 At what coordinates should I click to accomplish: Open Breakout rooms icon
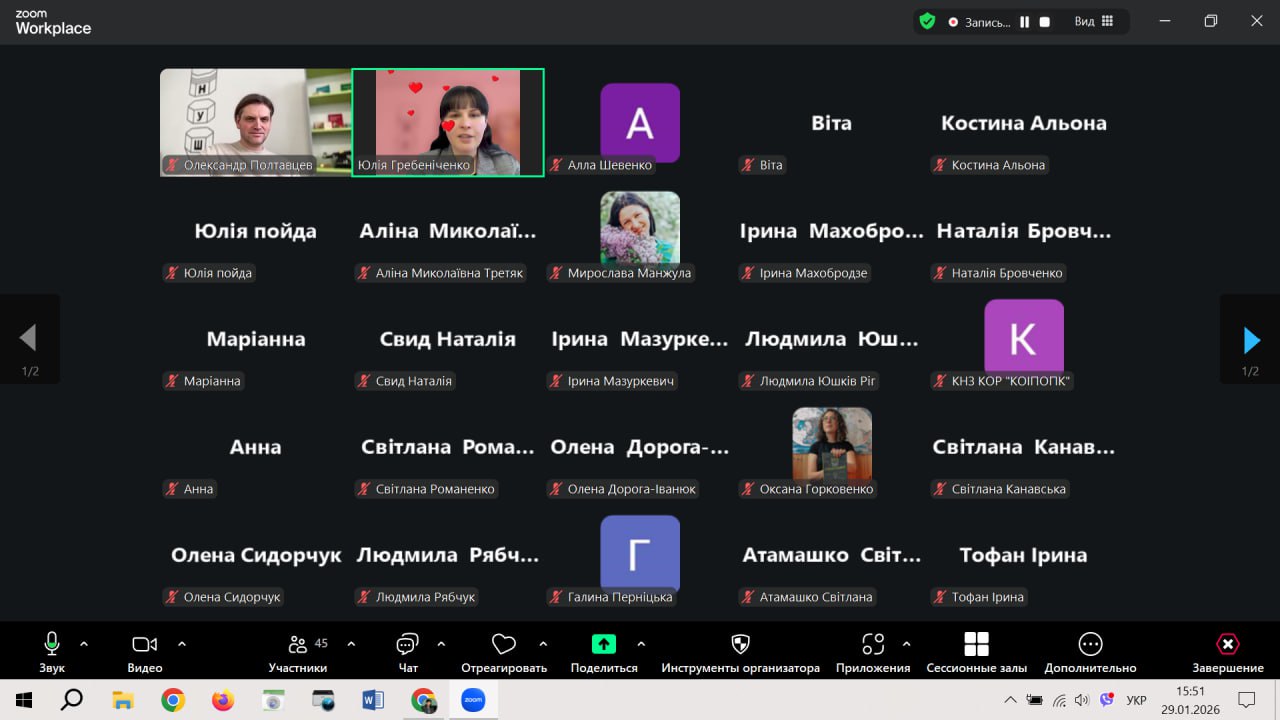[x=976, y=645]
